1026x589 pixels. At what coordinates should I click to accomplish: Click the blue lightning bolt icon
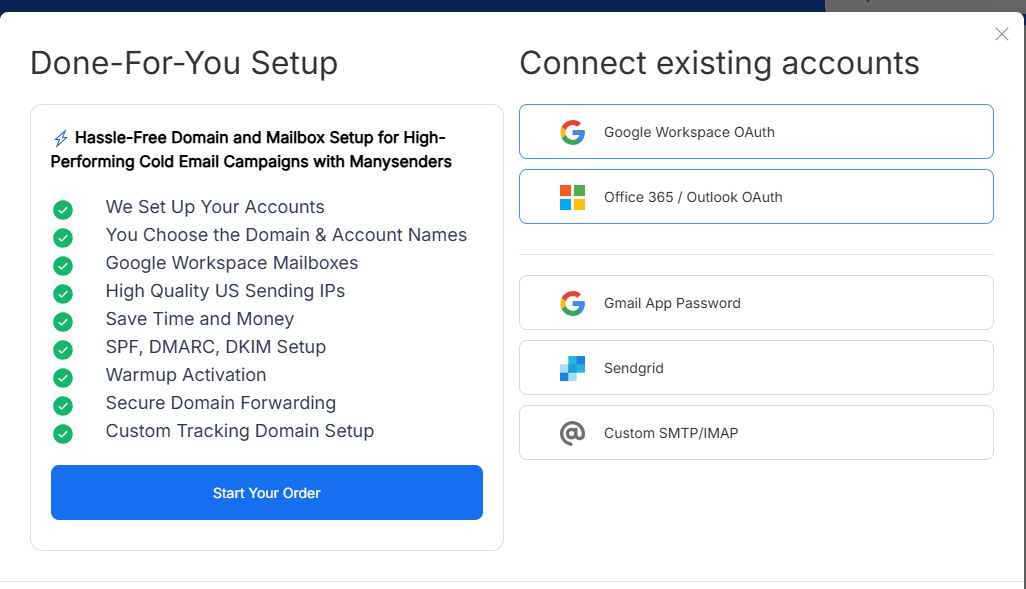click(x=61, y=138)
